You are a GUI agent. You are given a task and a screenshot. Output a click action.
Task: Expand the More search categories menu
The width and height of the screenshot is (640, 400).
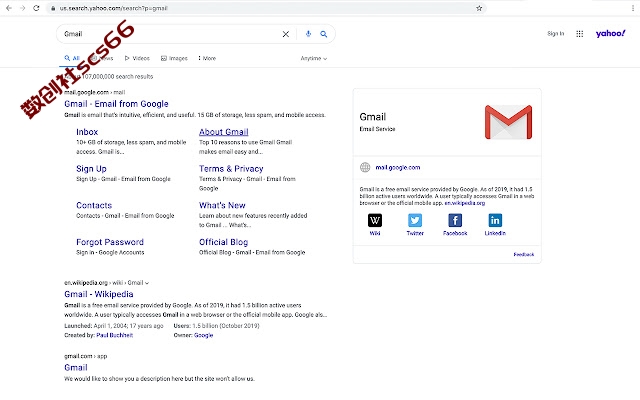click(207, 58)
